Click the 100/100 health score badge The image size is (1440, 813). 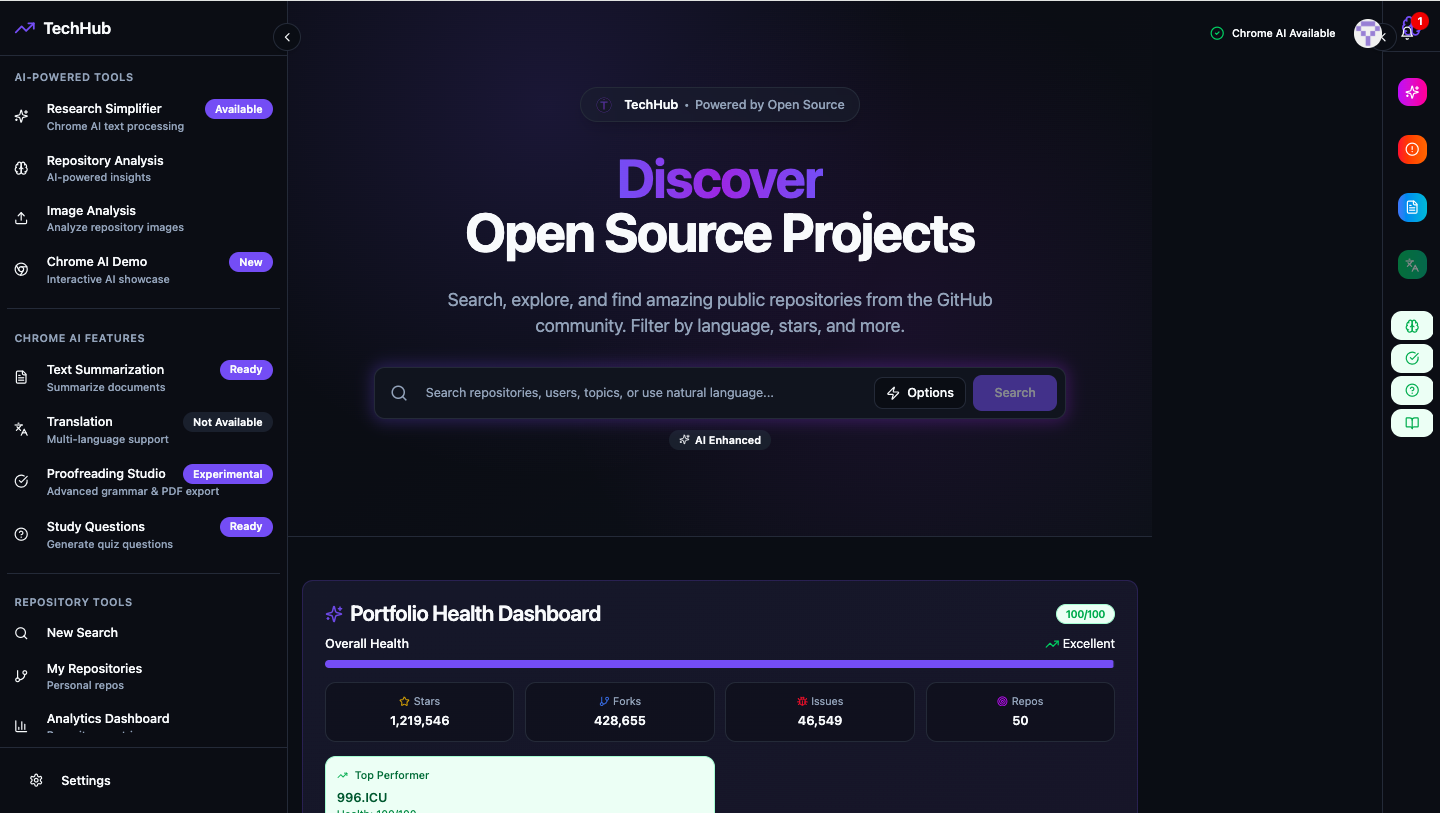(x=1085, y=614)
